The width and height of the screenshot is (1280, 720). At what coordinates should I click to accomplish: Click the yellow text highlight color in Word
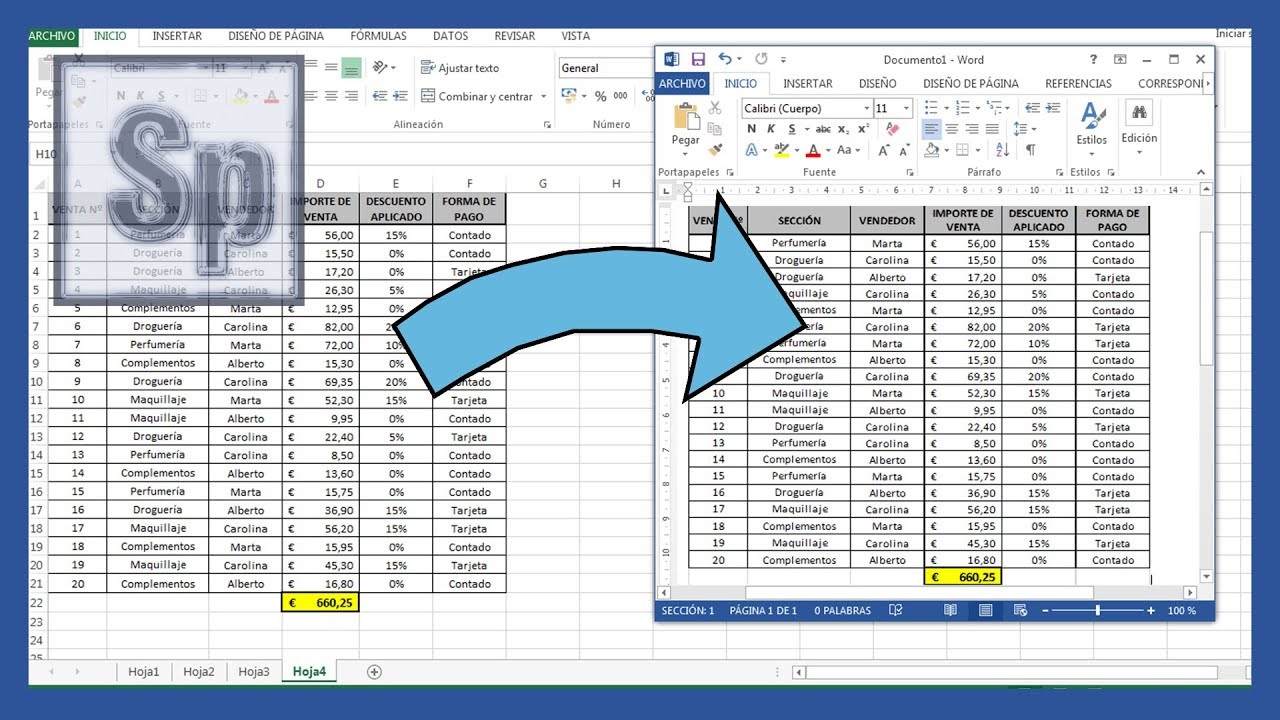[782, 150]
